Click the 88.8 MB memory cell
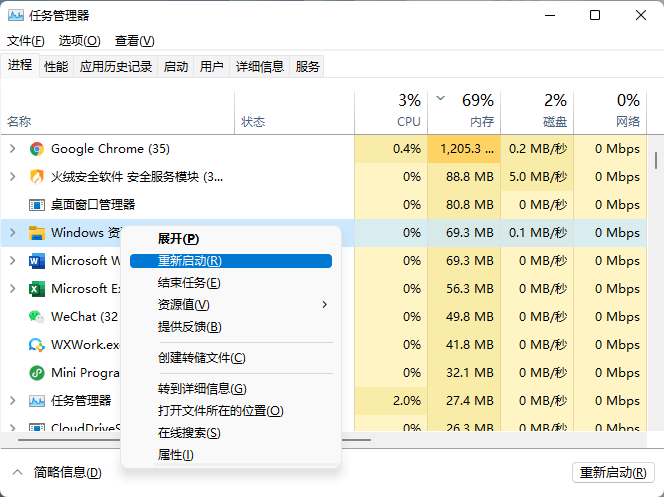664x497 pixels. coord(464,177)
